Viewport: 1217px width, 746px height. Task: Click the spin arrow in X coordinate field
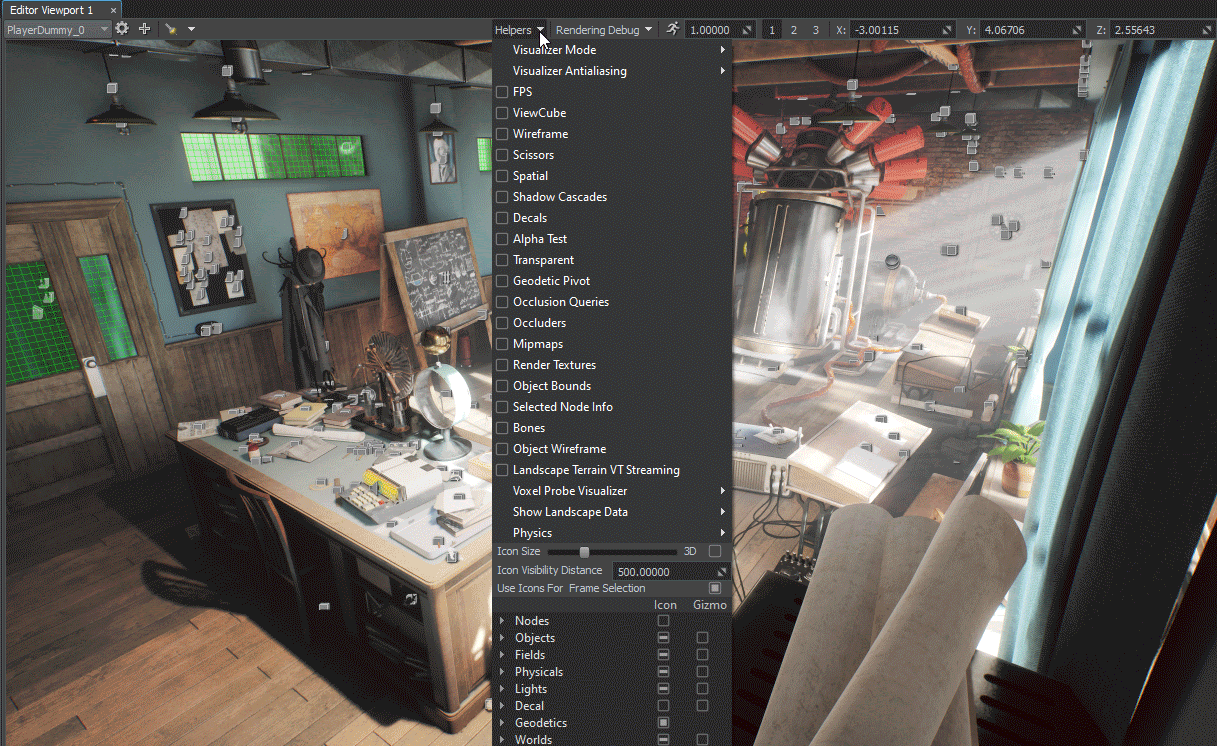(x=945, y=30)
